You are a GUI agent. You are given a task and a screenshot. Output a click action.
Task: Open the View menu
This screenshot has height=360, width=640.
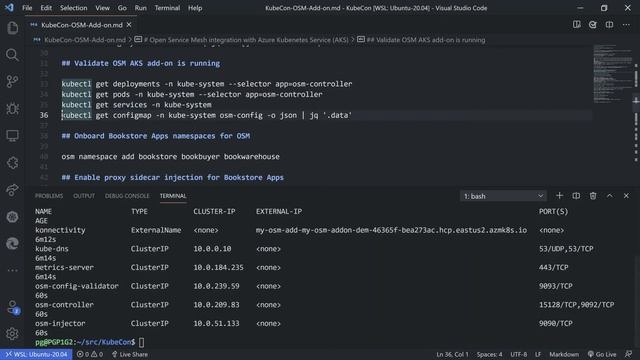tap(102, 8)
